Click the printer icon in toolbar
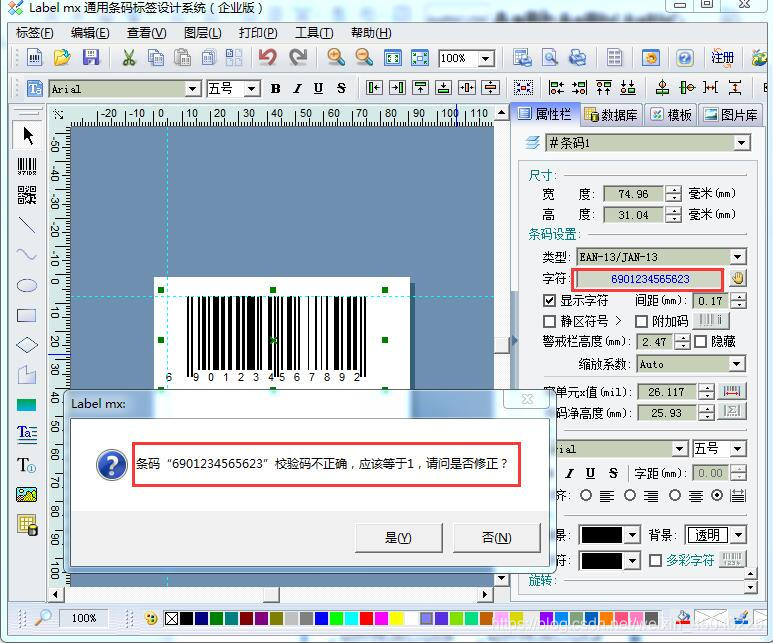Viewport: 773px width, 643px height. 577,58
